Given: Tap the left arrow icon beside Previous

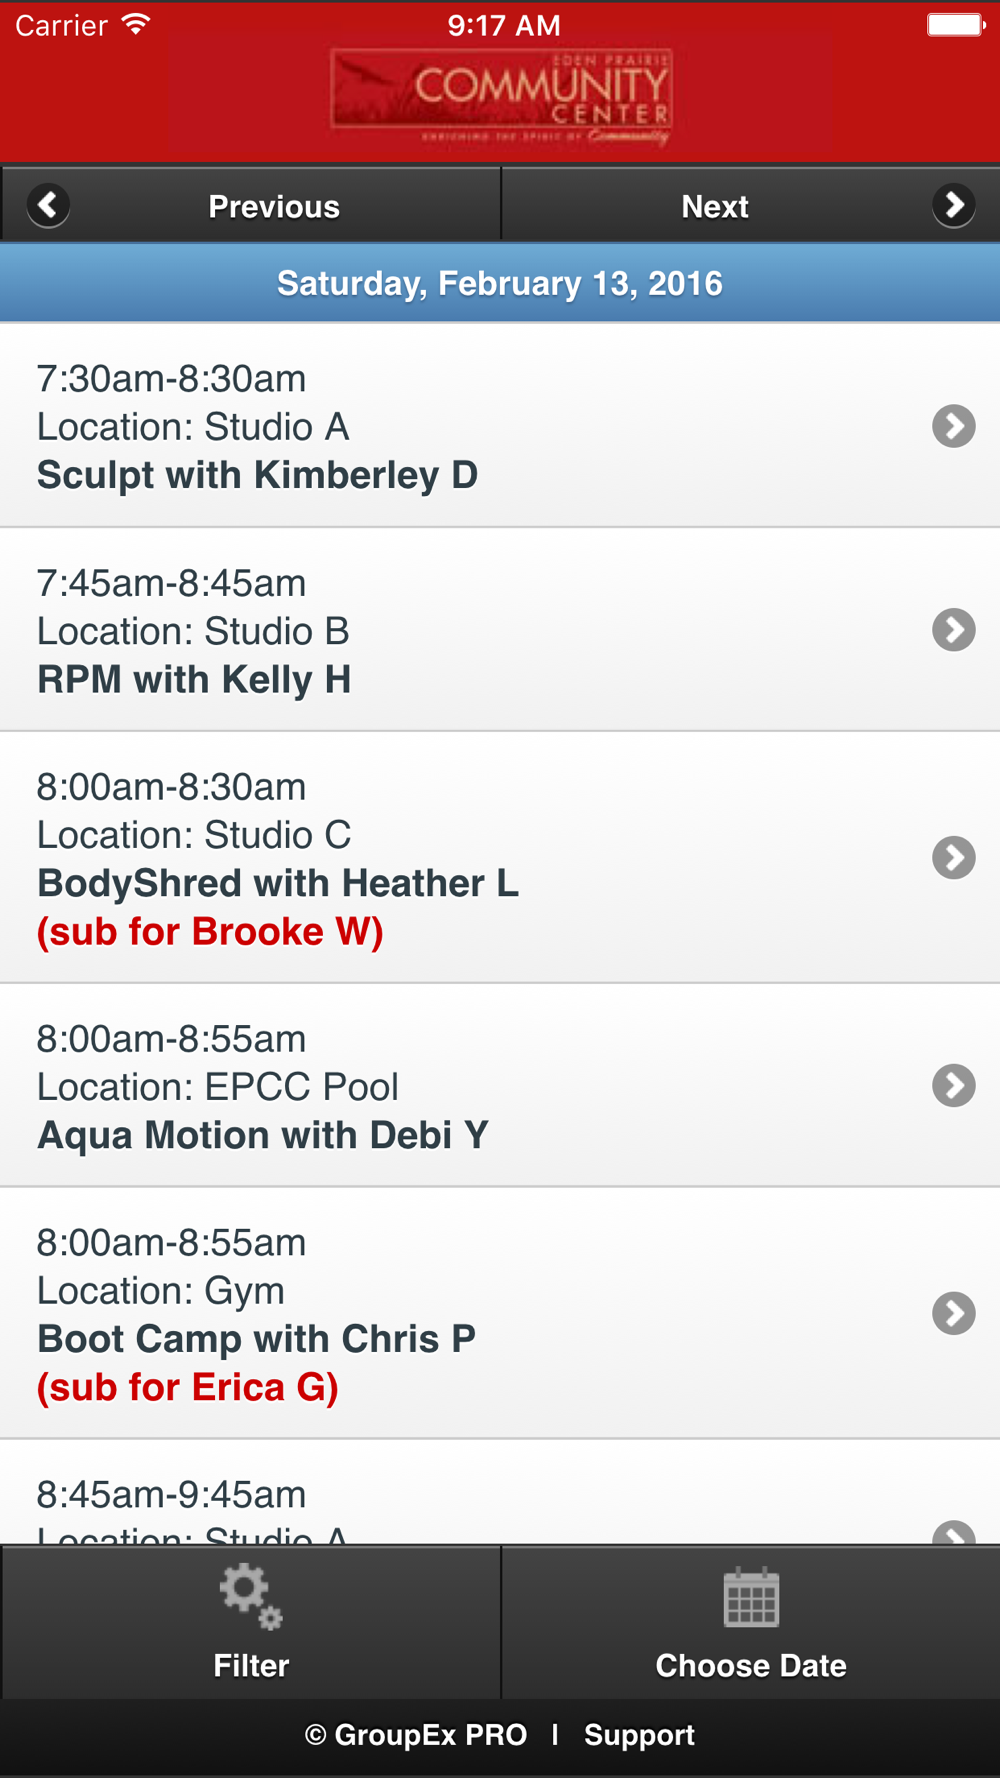Looking at the screenshot, I should [x=48, y=206].
